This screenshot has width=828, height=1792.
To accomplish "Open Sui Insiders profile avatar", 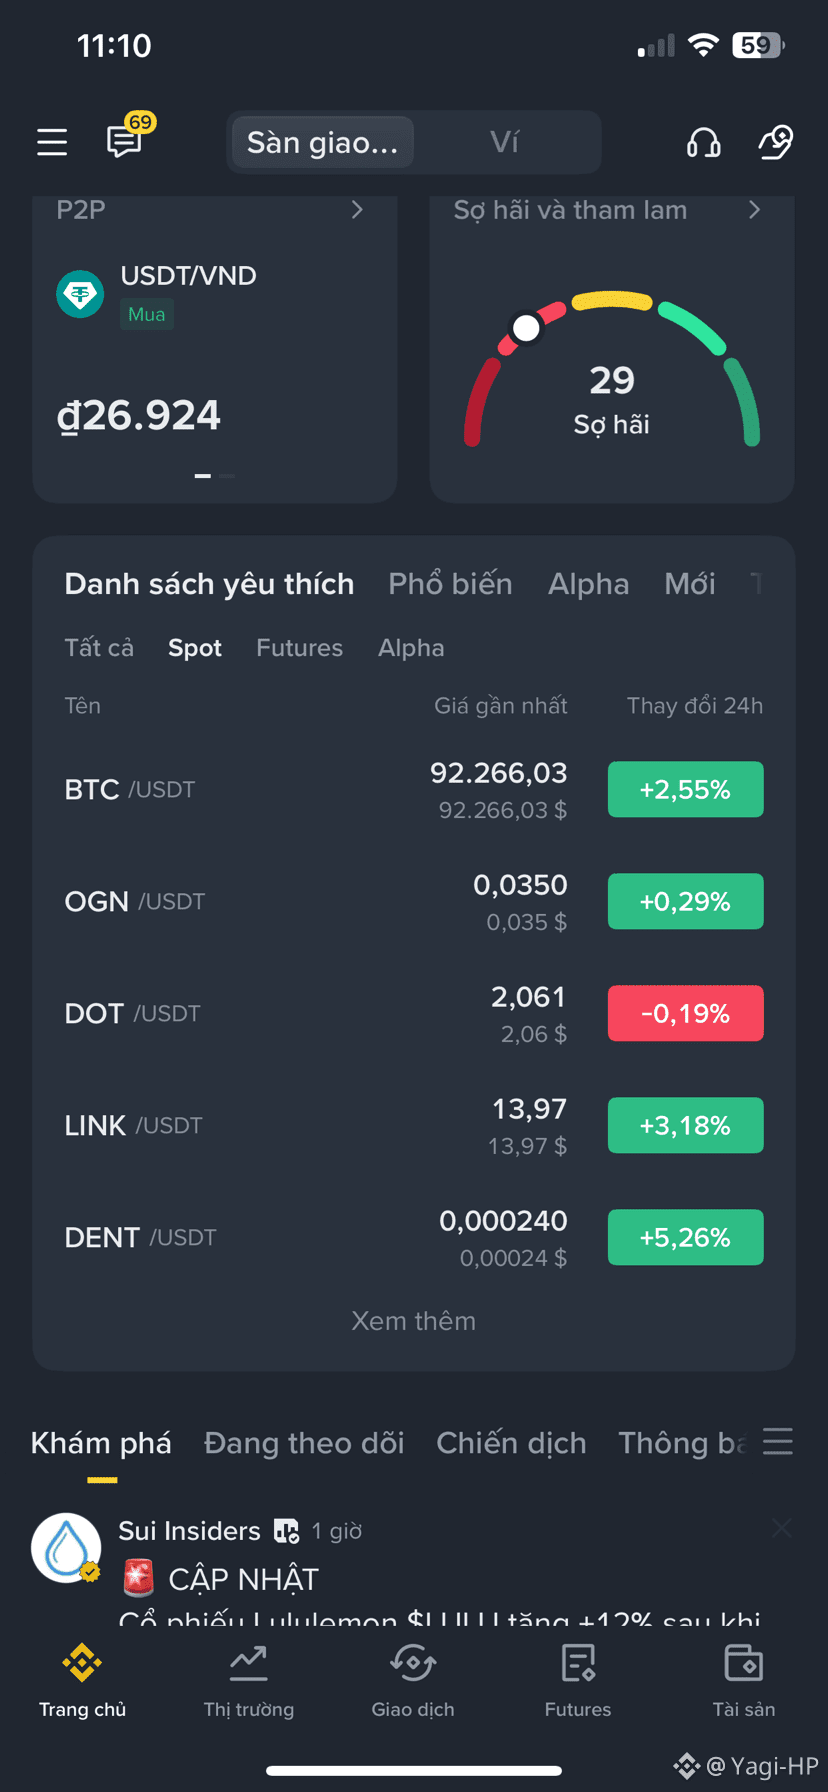I will pyautogui.click(x=66, y=1547).
